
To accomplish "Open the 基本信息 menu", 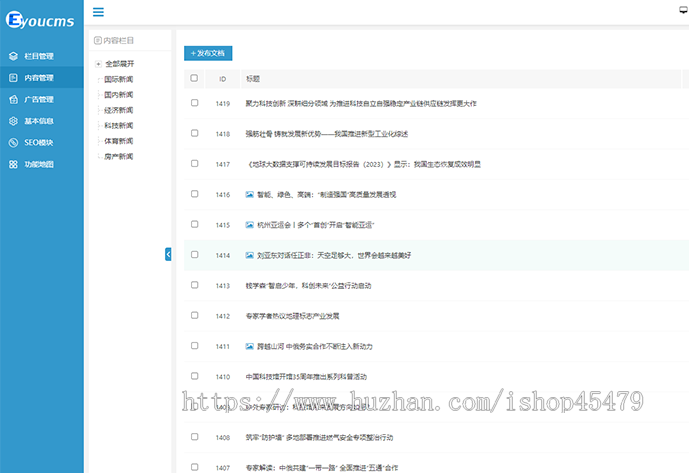I will (x=42, y=121).
